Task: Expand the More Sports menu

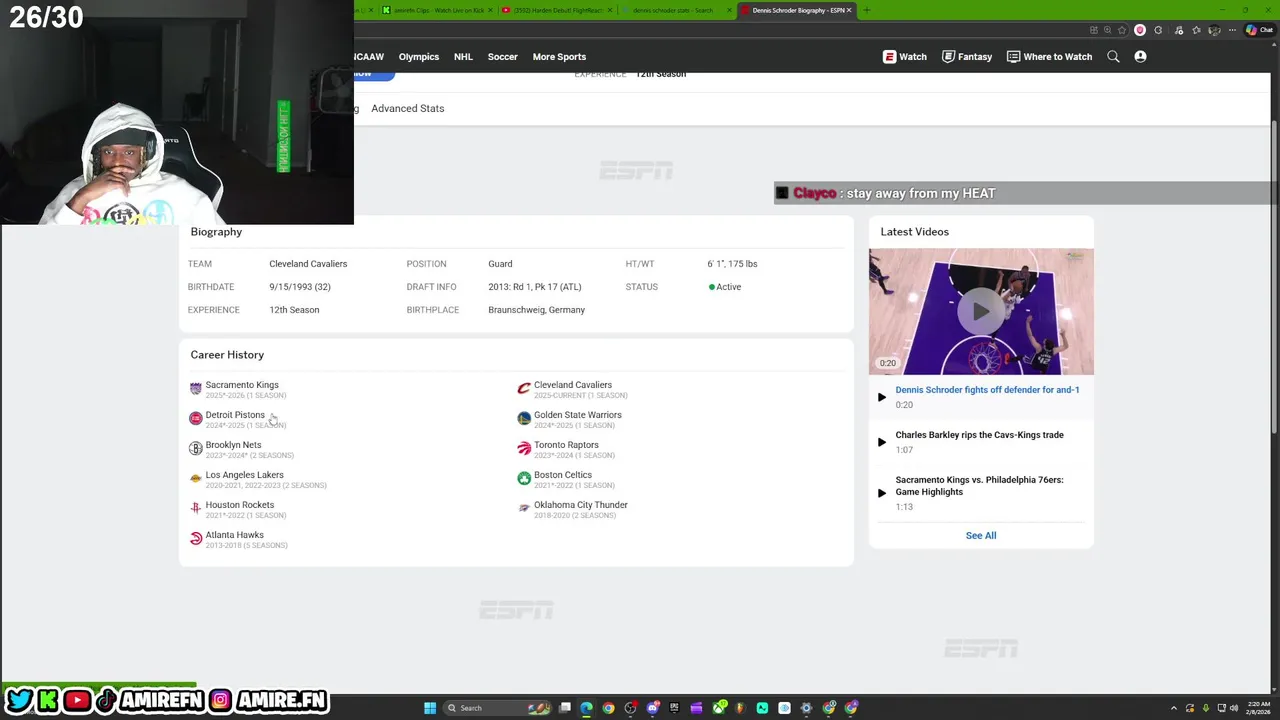Action: (x=559, y=57)
